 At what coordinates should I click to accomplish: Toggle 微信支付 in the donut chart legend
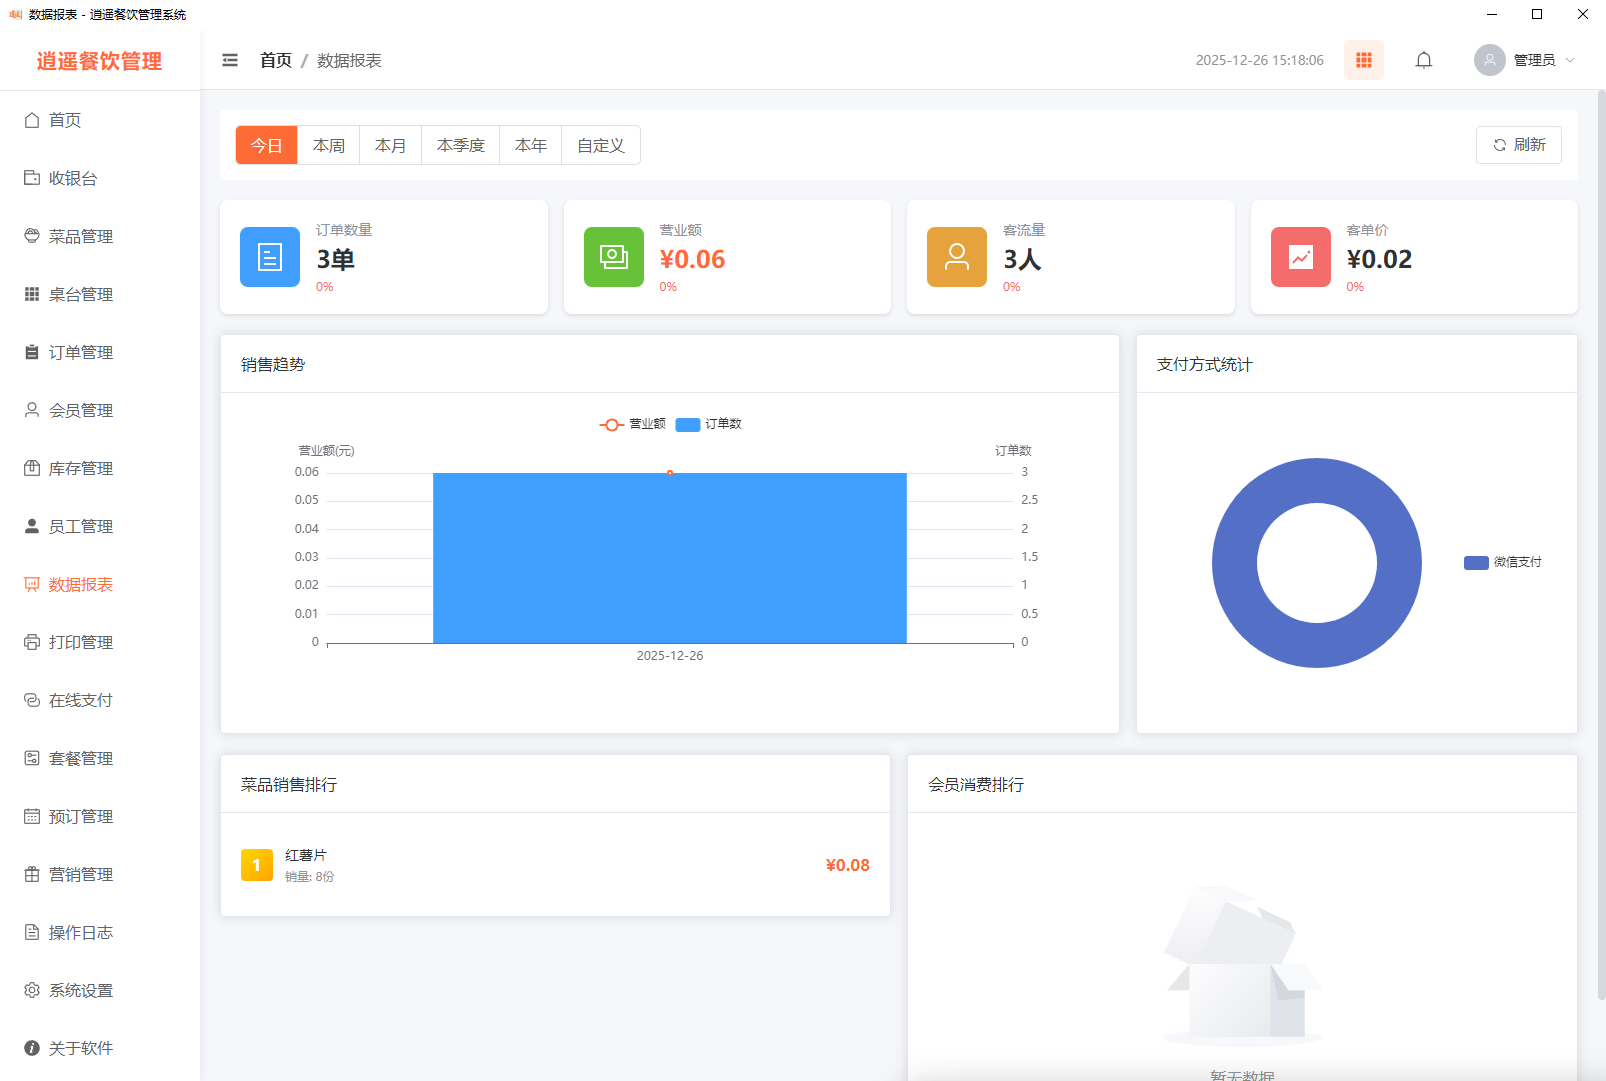pos(1503,562)
